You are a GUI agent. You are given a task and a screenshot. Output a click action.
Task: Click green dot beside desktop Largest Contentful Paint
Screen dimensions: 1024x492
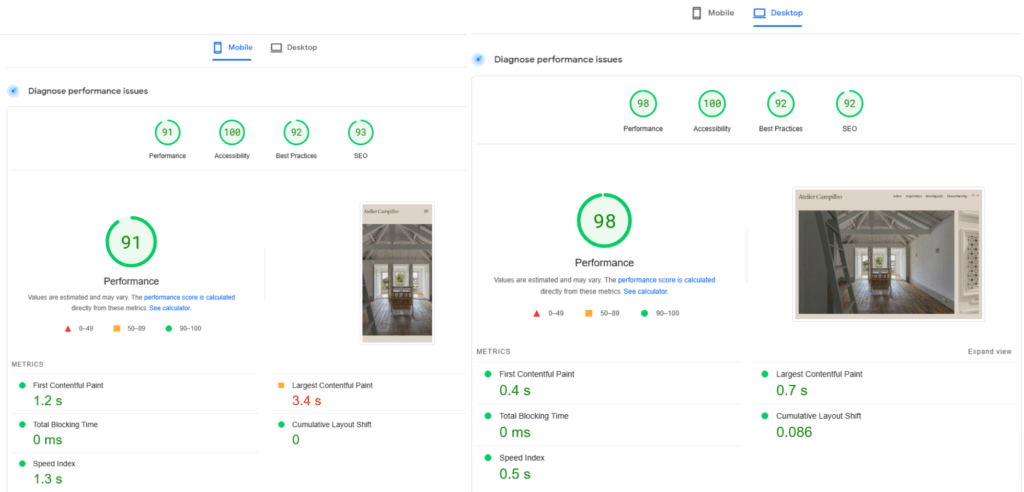click(x=765, y=374)
